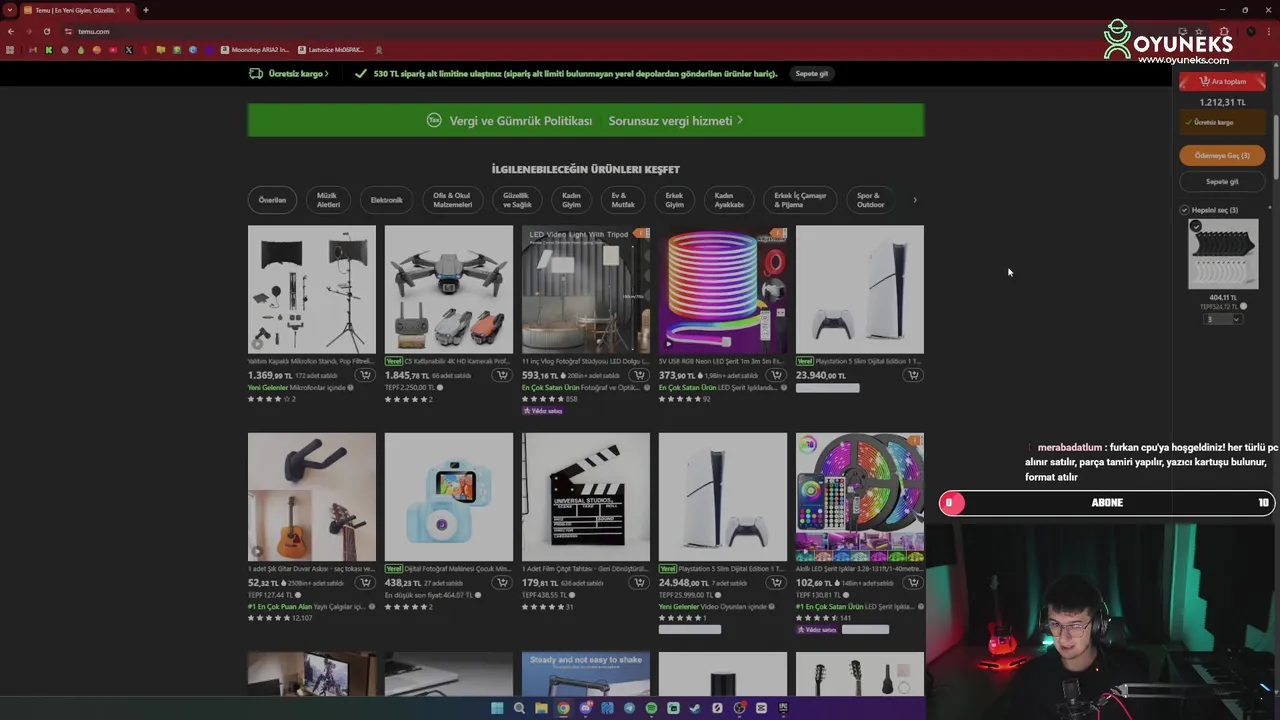
Task: Select the Müzik Aletleri category tab
Action: 328,200
